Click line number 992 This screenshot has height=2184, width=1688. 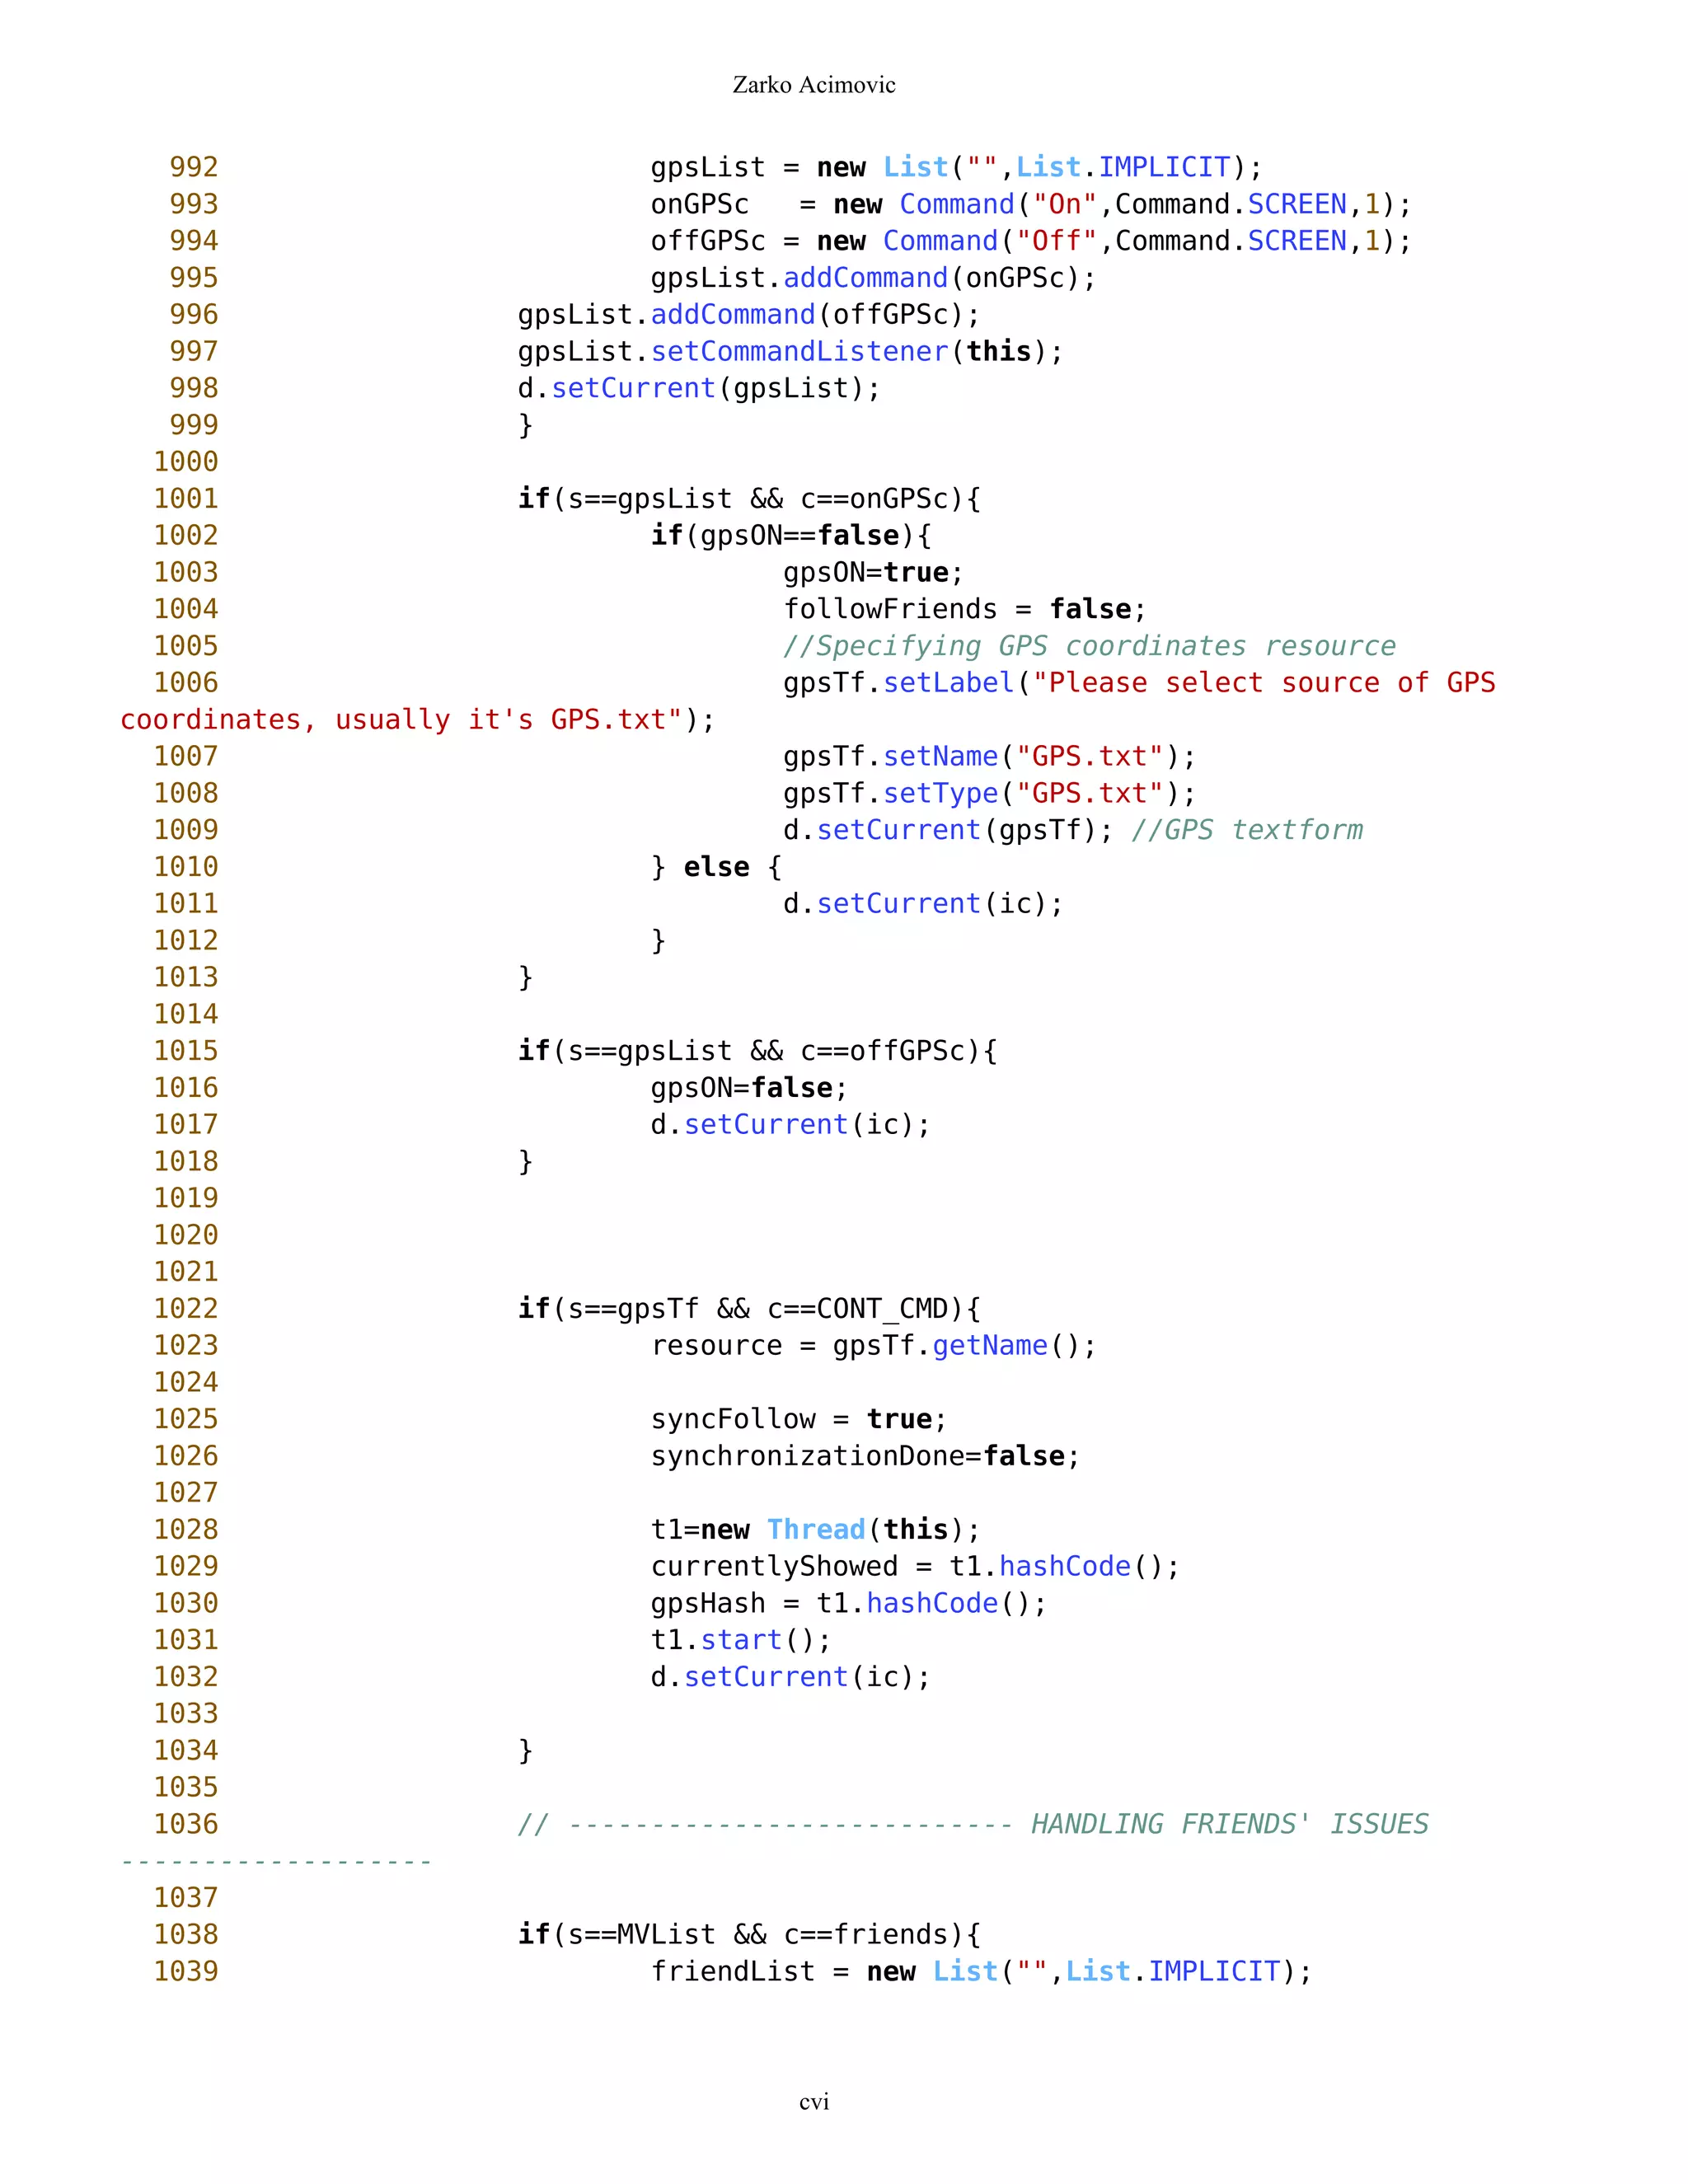coord(193,167)
